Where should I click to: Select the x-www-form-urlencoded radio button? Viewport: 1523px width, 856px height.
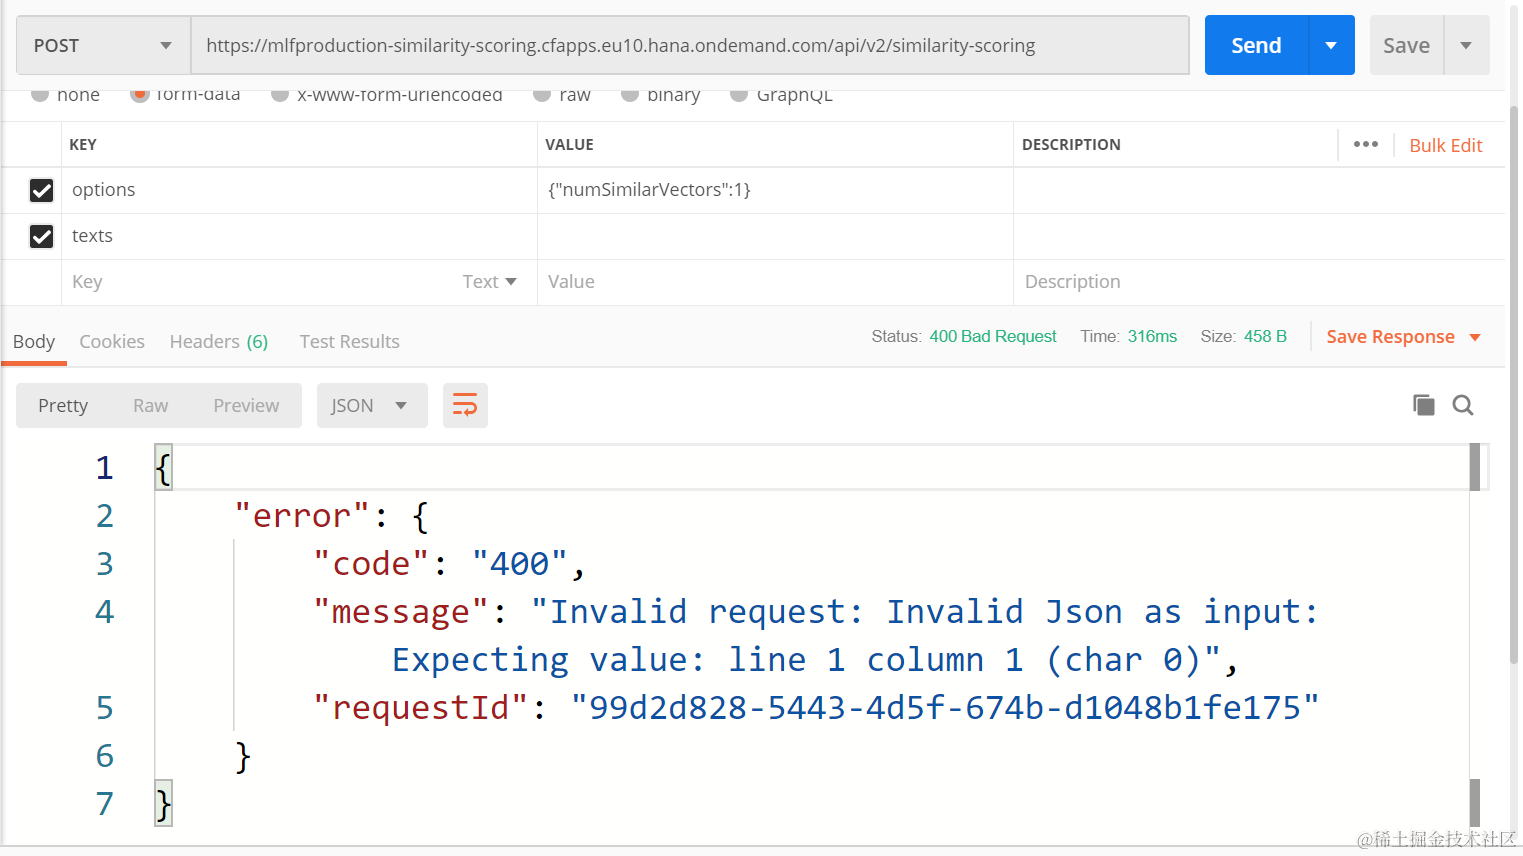(x=280, y=94)
